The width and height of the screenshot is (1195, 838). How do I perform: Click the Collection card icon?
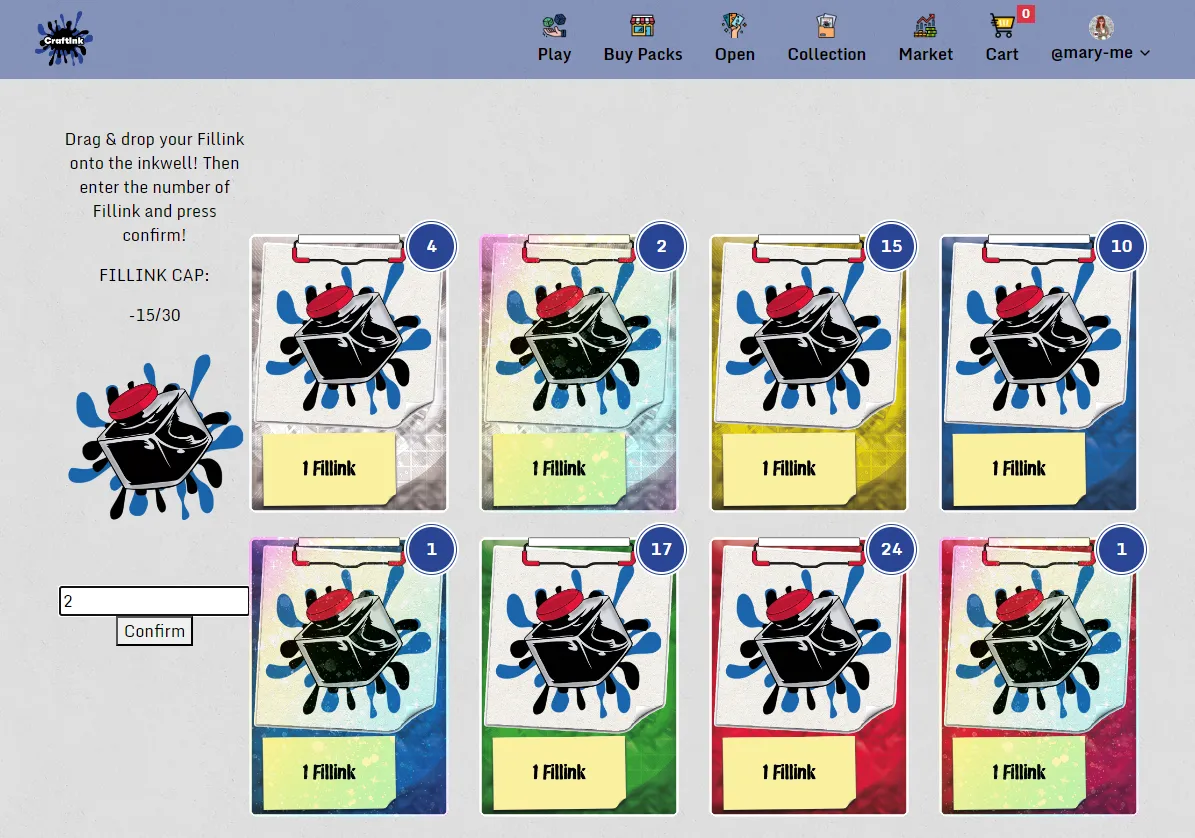826,26
